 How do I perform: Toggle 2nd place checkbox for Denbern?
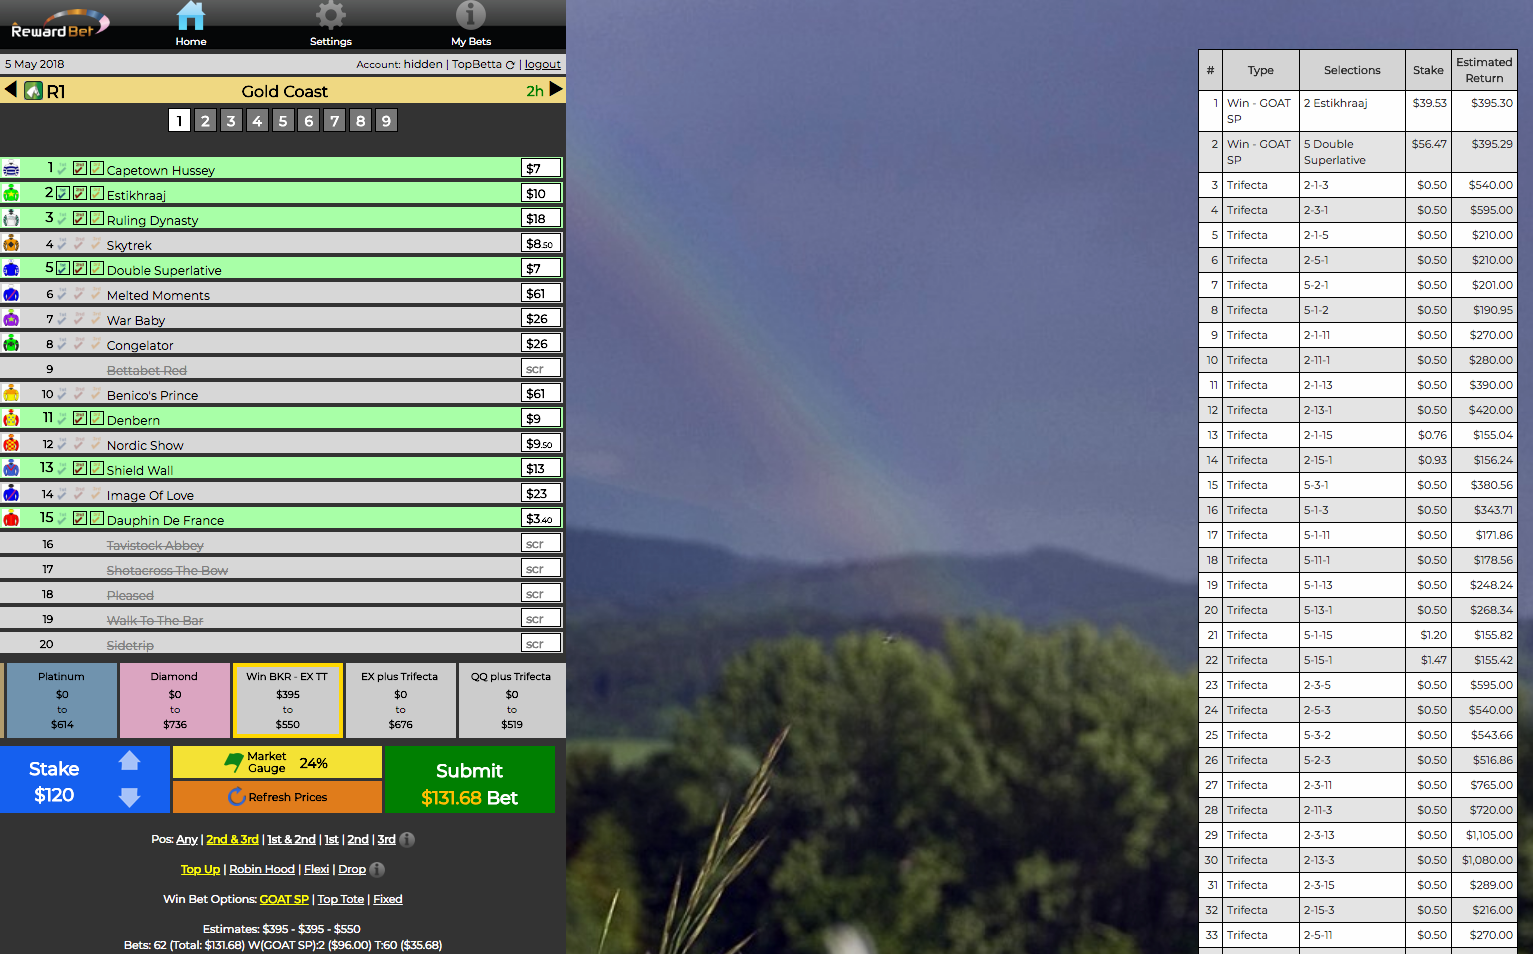click(80, 418)
